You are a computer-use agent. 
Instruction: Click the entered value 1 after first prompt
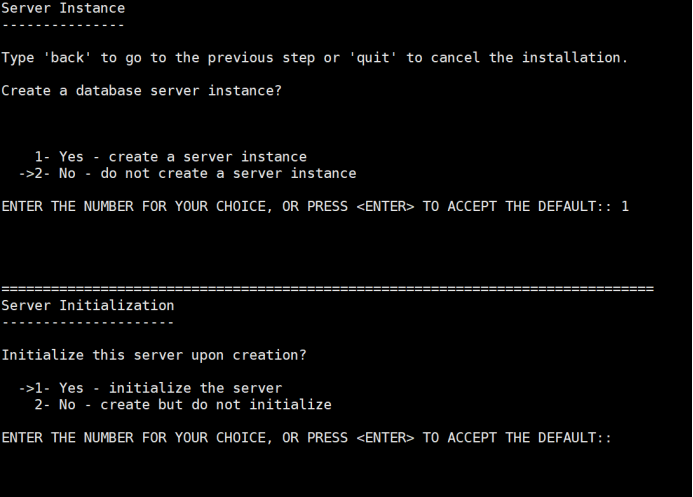click(625, 206)
